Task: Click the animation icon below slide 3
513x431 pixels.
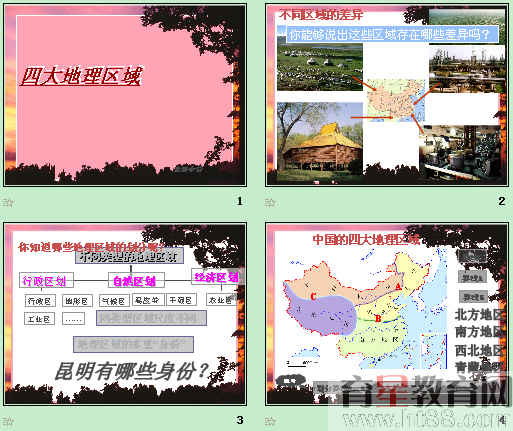Action: pos(8,421)
